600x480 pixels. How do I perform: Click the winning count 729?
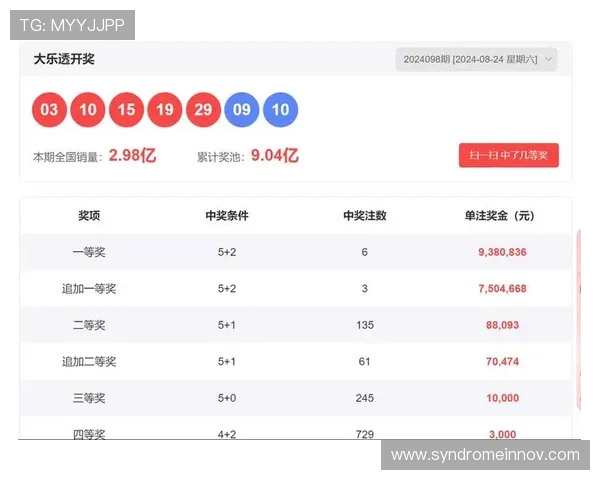365,434
